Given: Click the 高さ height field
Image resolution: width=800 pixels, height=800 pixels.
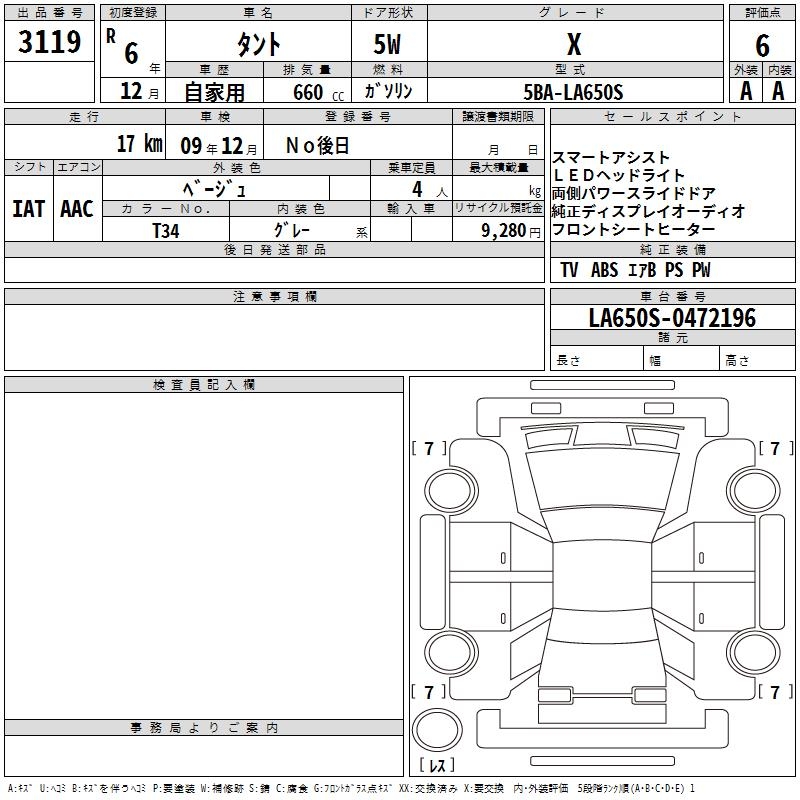Looking at the screenshot, I should [x=757, y=358].
